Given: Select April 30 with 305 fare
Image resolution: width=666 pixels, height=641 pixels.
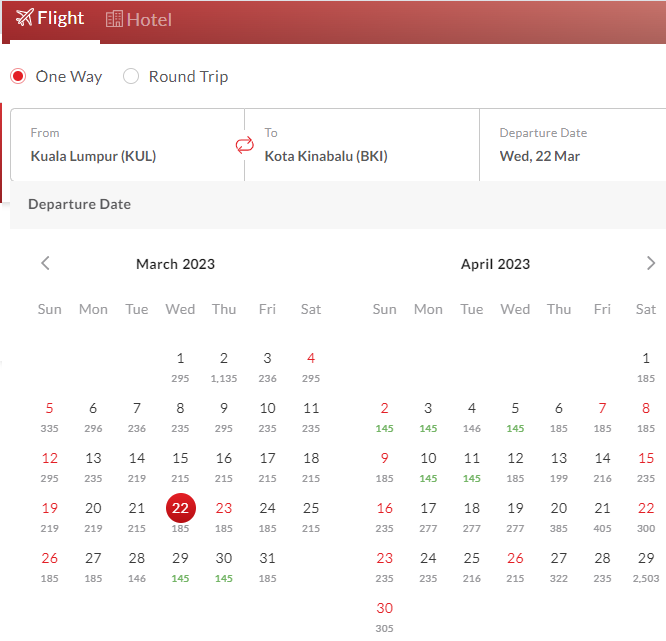Looking at the screenshot, I should point(384,614).
